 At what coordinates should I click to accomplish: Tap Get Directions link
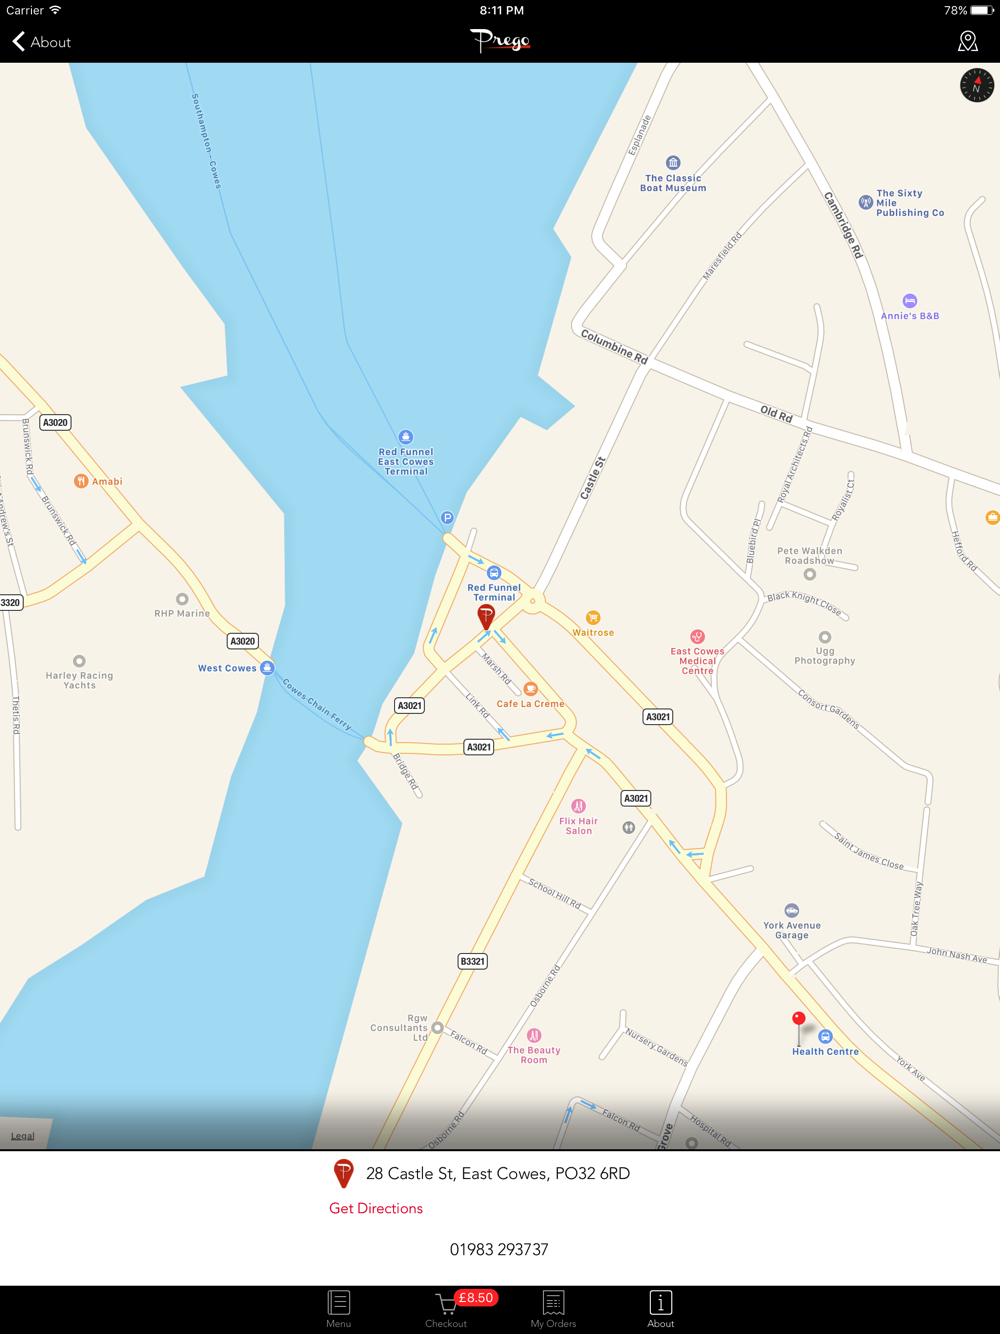coord(376,1208)
